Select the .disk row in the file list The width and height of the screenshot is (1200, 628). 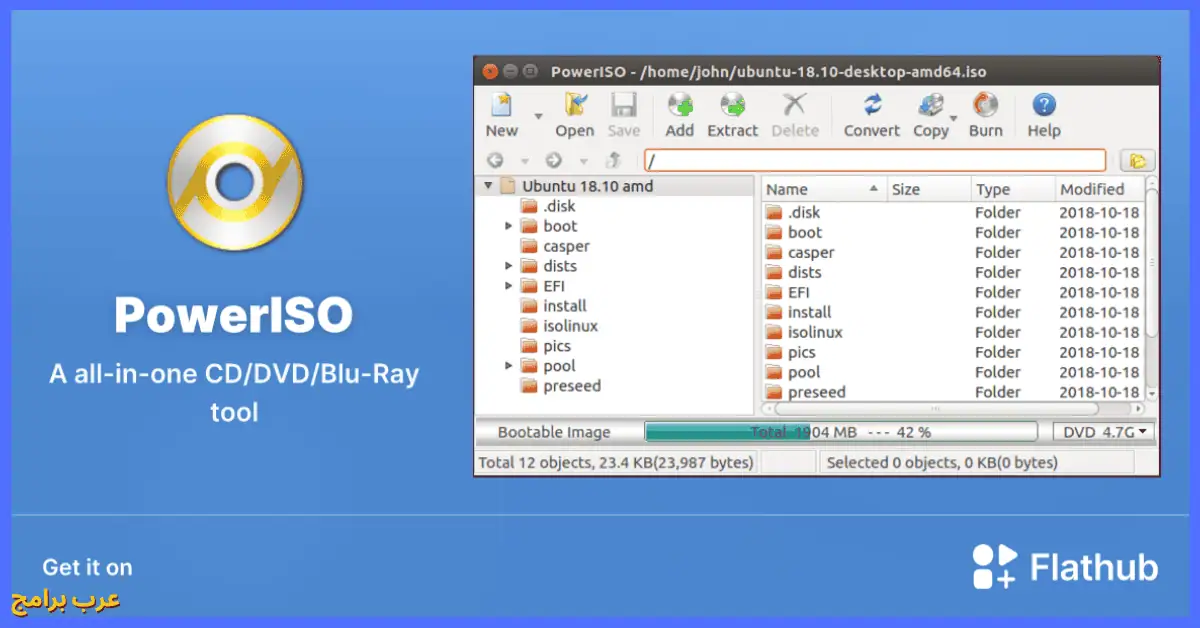click(x=952, y=212)
